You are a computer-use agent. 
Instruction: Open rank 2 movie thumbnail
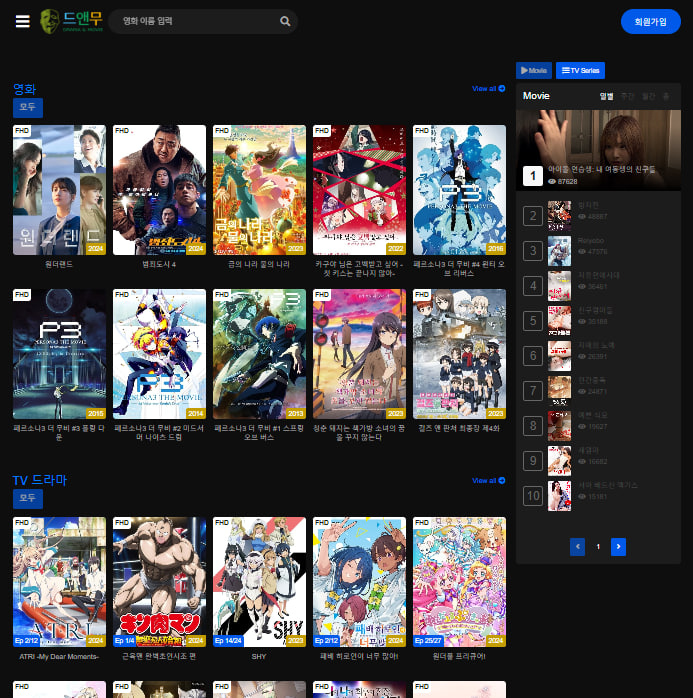click(x=559, y=216)
